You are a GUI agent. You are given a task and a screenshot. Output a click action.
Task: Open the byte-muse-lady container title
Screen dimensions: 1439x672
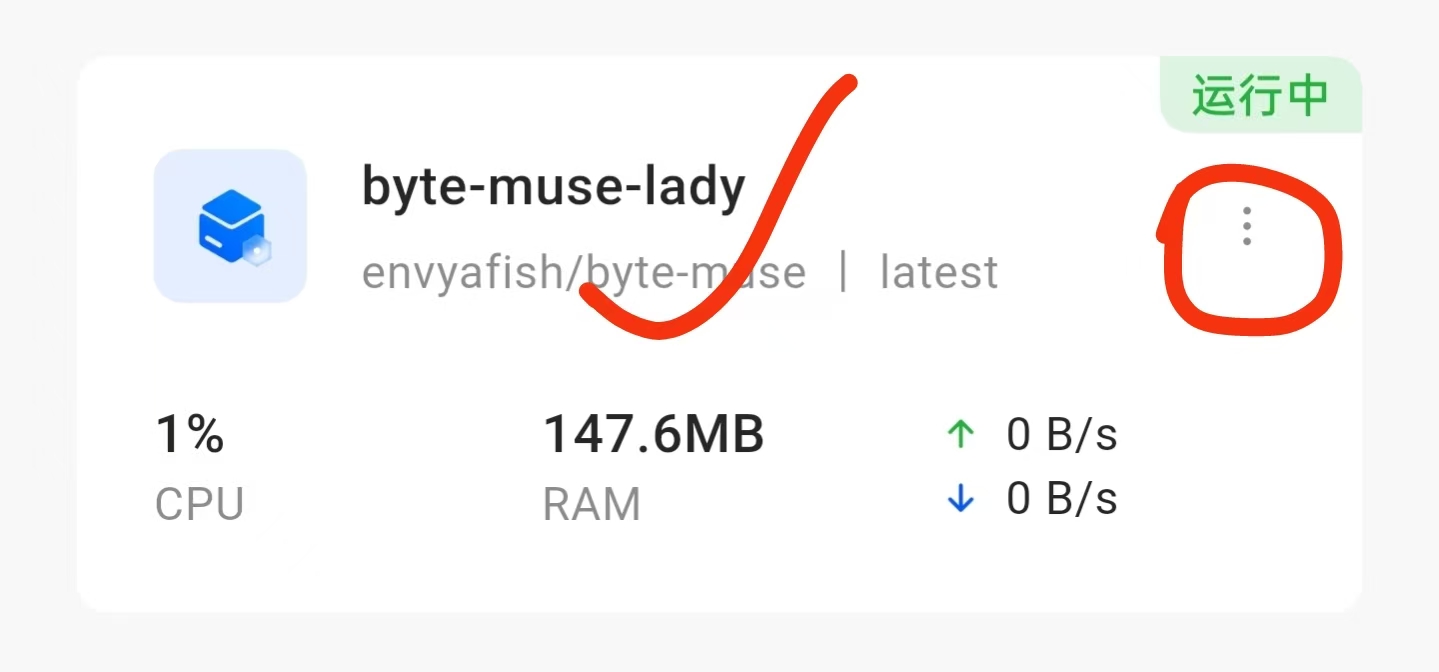tap(553, 187)
